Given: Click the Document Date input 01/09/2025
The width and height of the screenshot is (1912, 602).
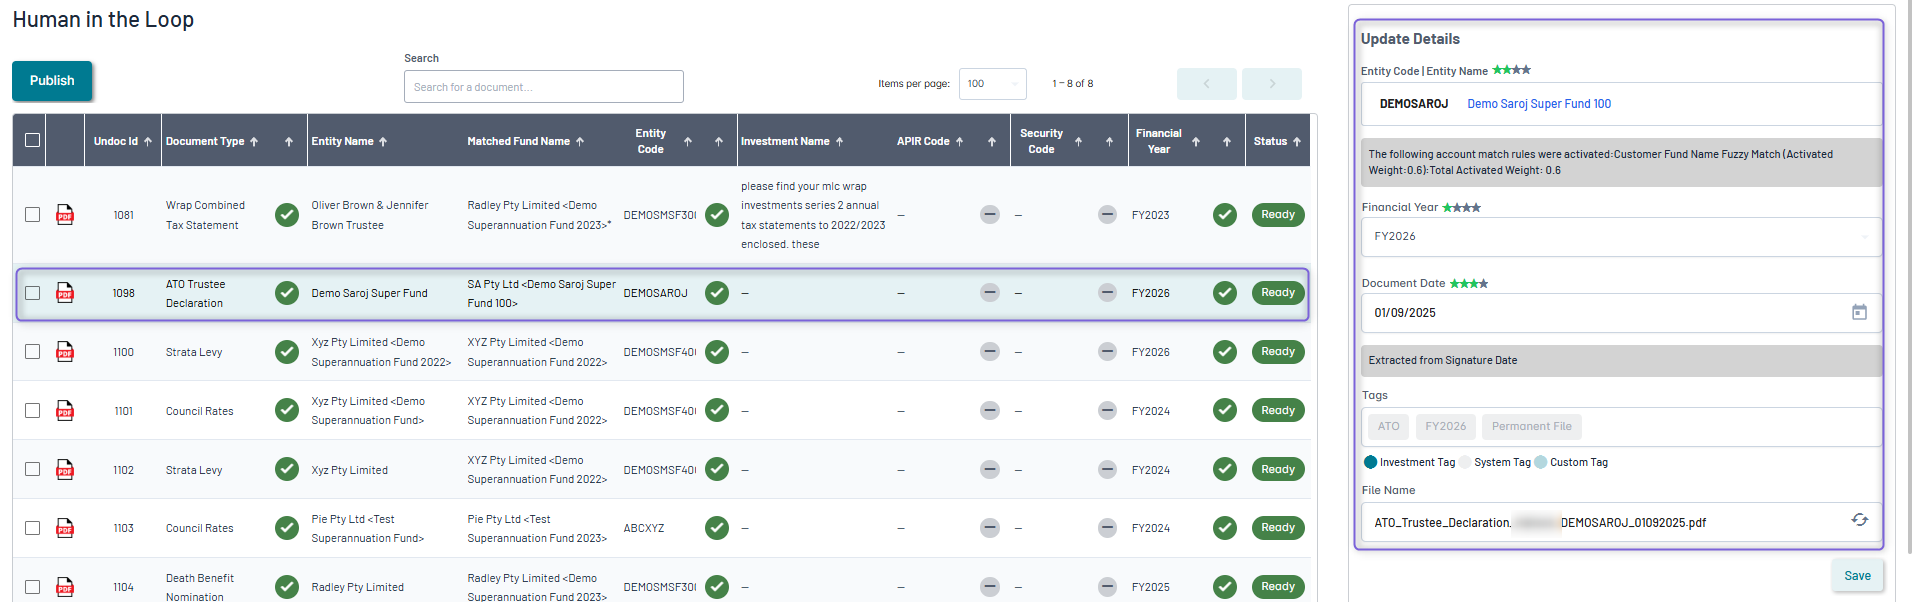Looking at the screenshot, I should tap(1621, 313).
